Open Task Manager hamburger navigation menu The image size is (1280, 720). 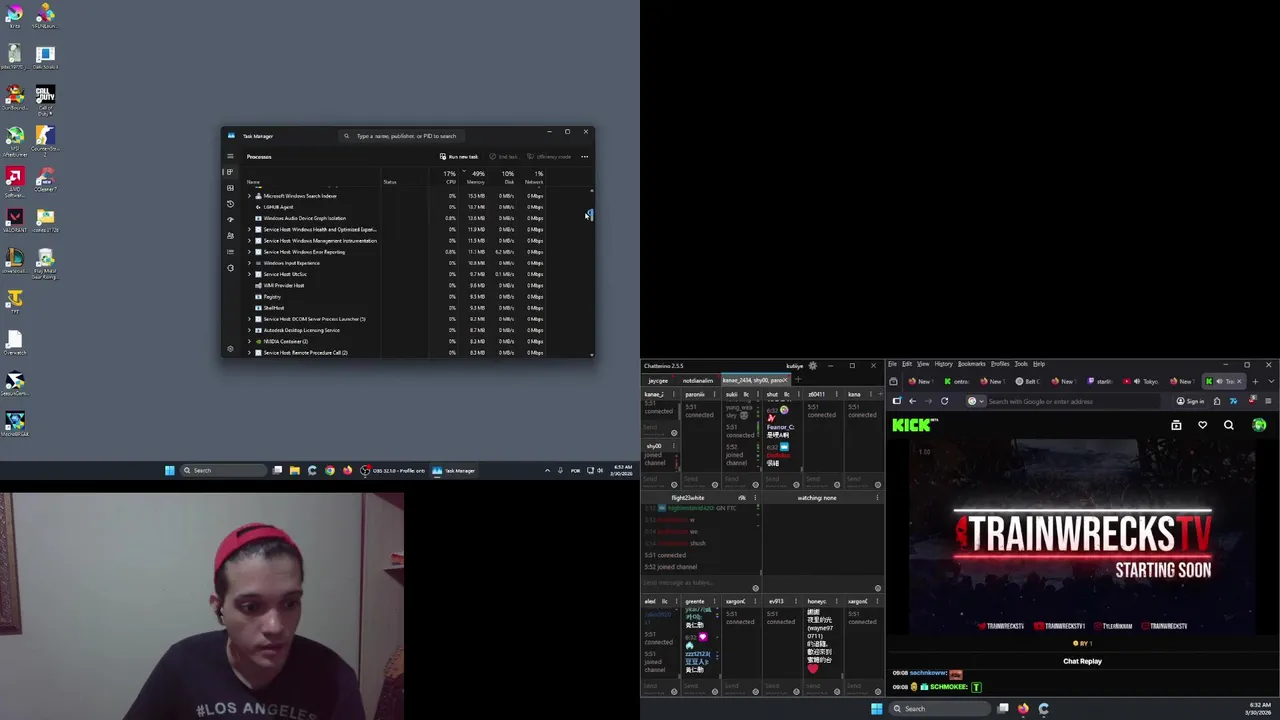click(230, 156)
